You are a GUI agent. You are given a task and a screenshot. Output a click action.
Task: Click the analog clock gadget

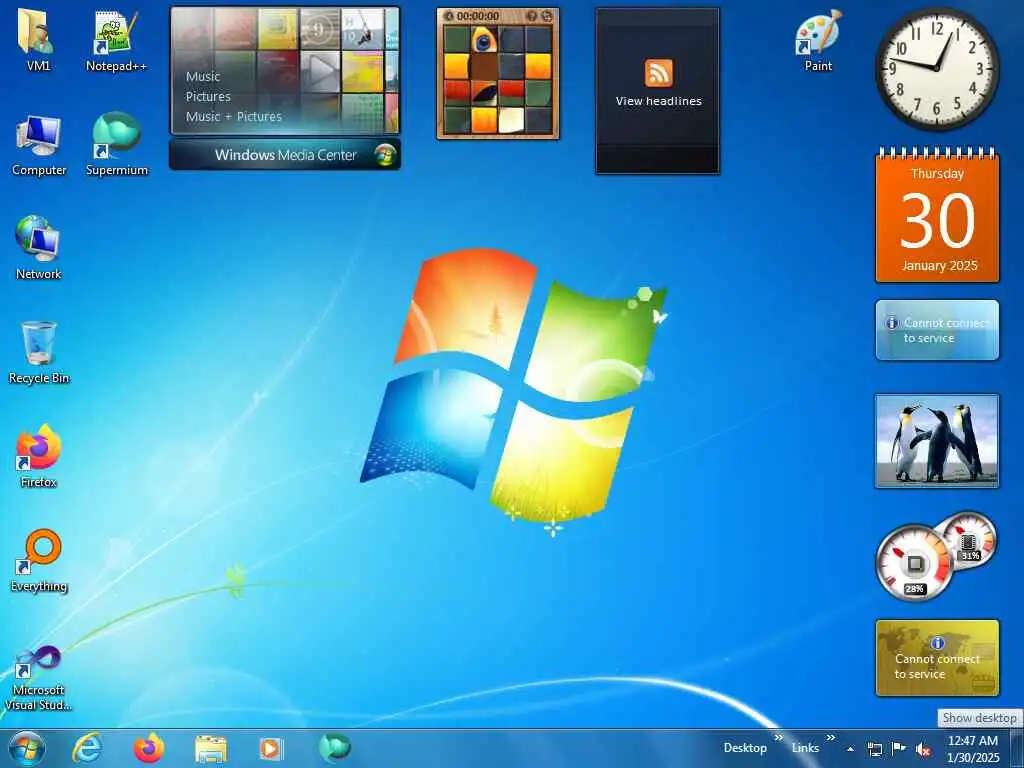pyautogui.click(x=937, y=68)
